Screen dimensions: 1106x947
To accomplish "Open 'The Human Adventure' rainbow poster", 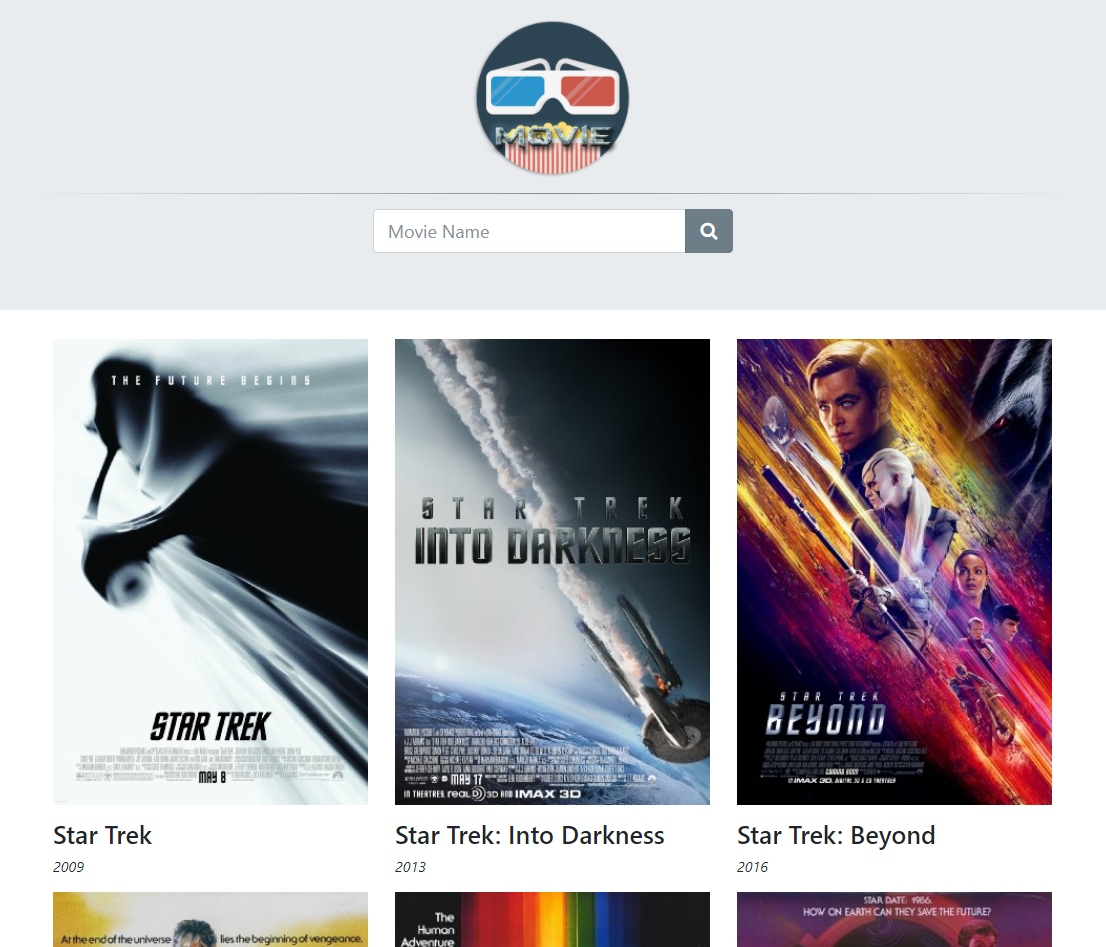I will pos(552,919).
